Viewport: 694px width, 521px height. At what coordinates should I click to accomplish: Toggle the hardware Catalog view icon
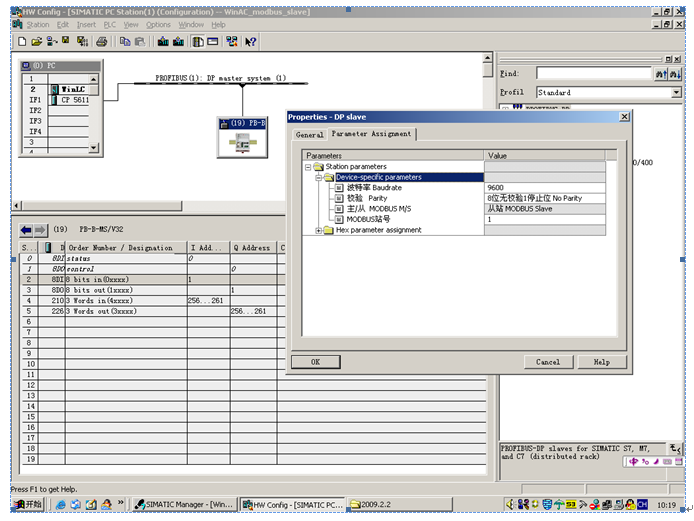pos(198,41)
